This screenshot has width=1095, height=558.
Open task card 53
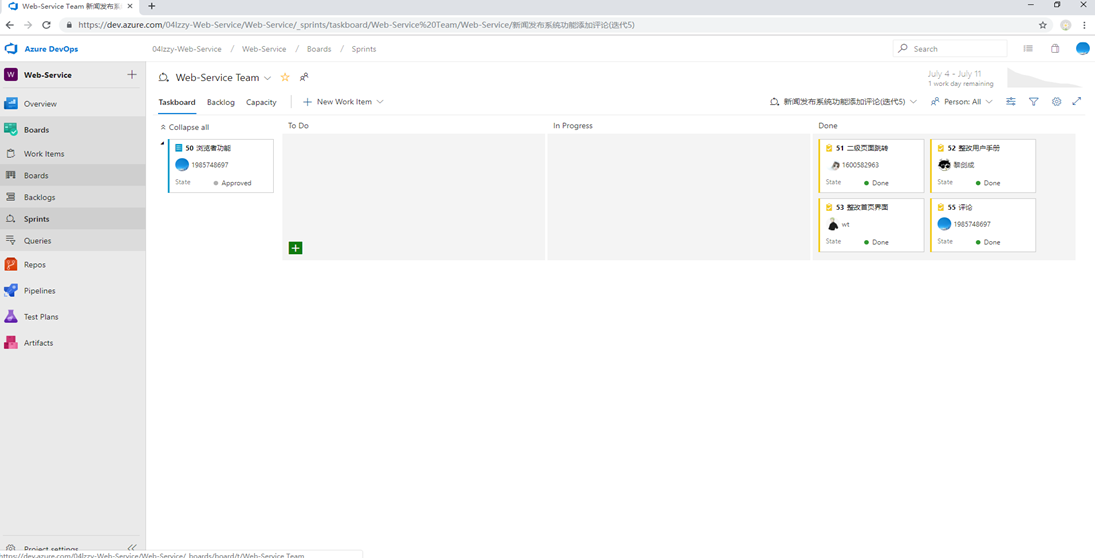pos(871,225)
